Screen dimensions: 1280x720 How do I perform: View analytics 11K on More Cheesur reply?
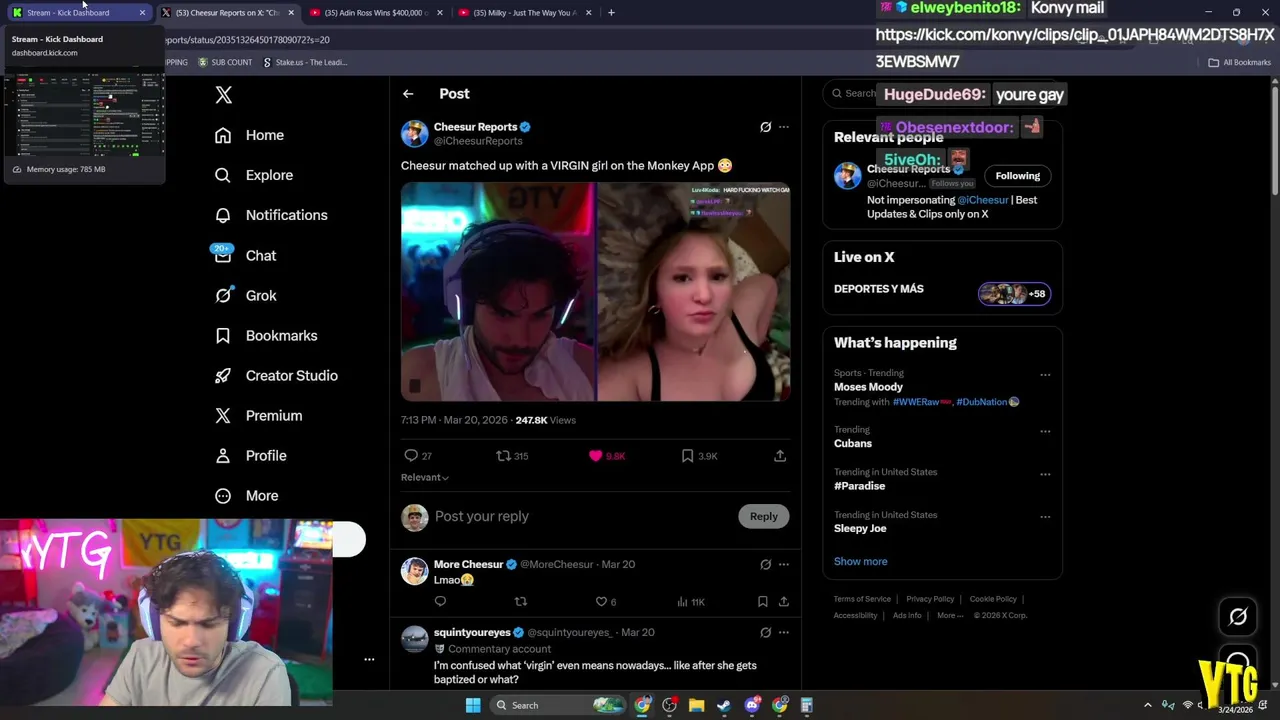(x=691, y=601)
